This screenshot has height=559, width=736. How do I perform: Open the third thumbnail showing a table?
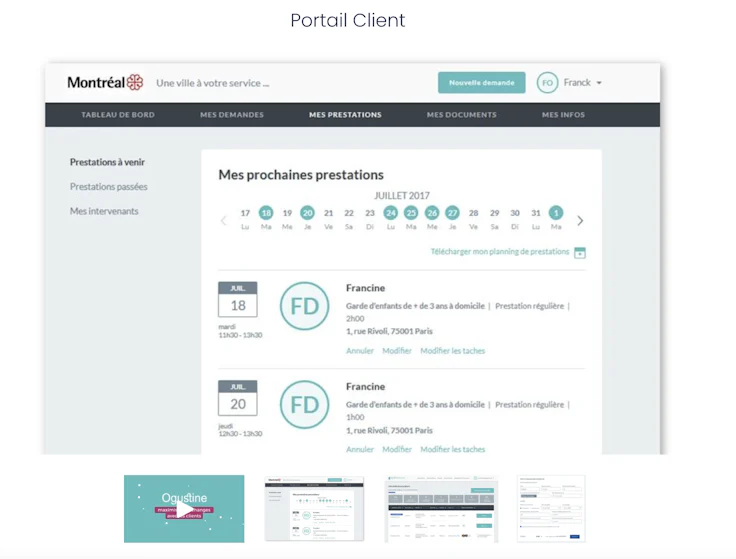[441, 509]
